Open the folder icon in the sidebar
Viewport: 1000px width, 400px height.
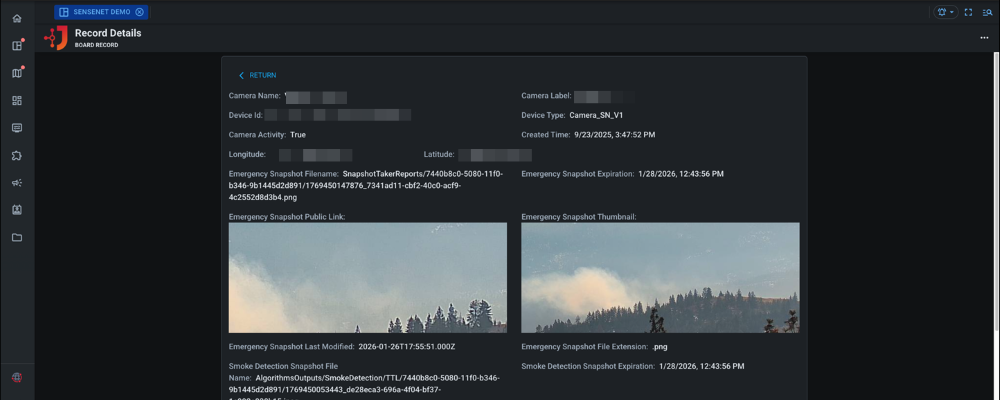[16, 238]
